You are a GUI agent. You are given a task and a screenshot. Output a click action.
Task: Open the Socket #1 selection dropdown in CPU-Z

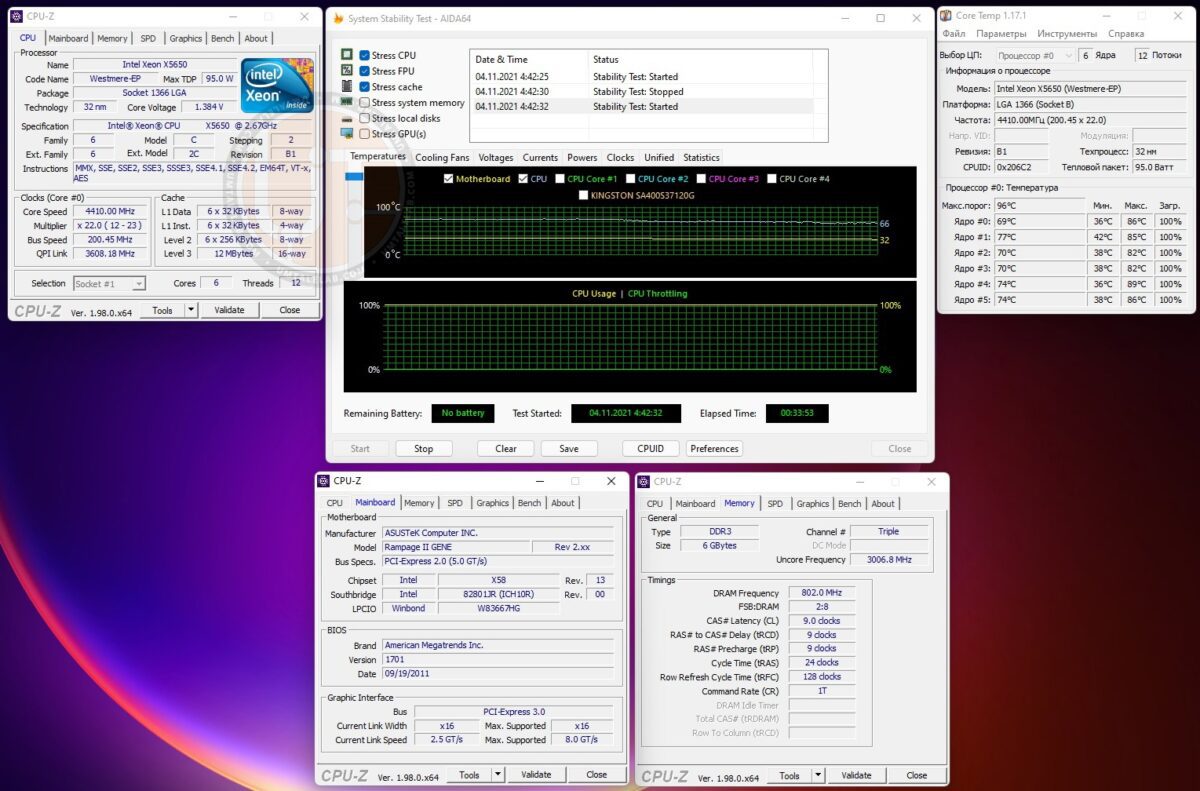point(109,284)
